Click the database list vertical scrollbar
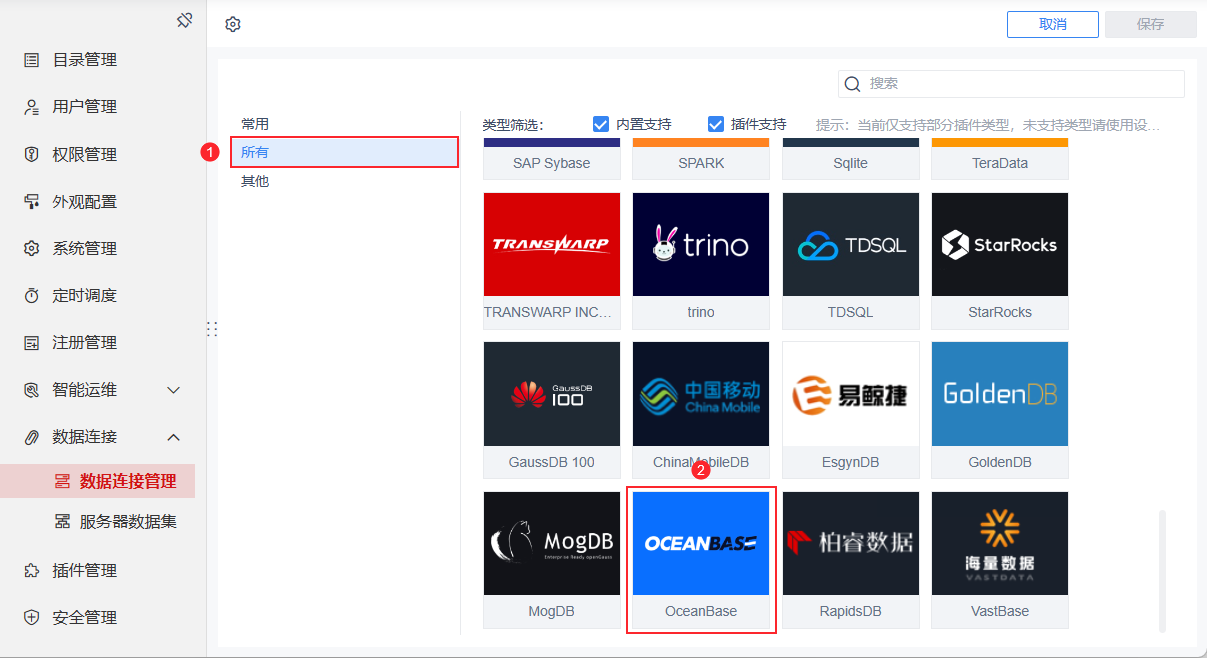This screenshot has height=658, width=1207. click(1162, 570)
